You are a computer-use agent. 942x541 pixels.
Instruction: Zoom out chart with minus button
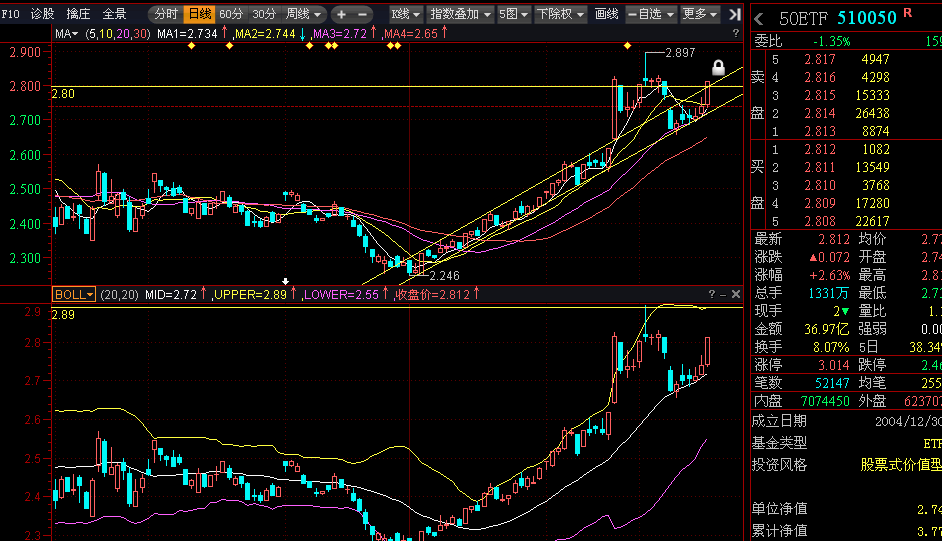362,14
